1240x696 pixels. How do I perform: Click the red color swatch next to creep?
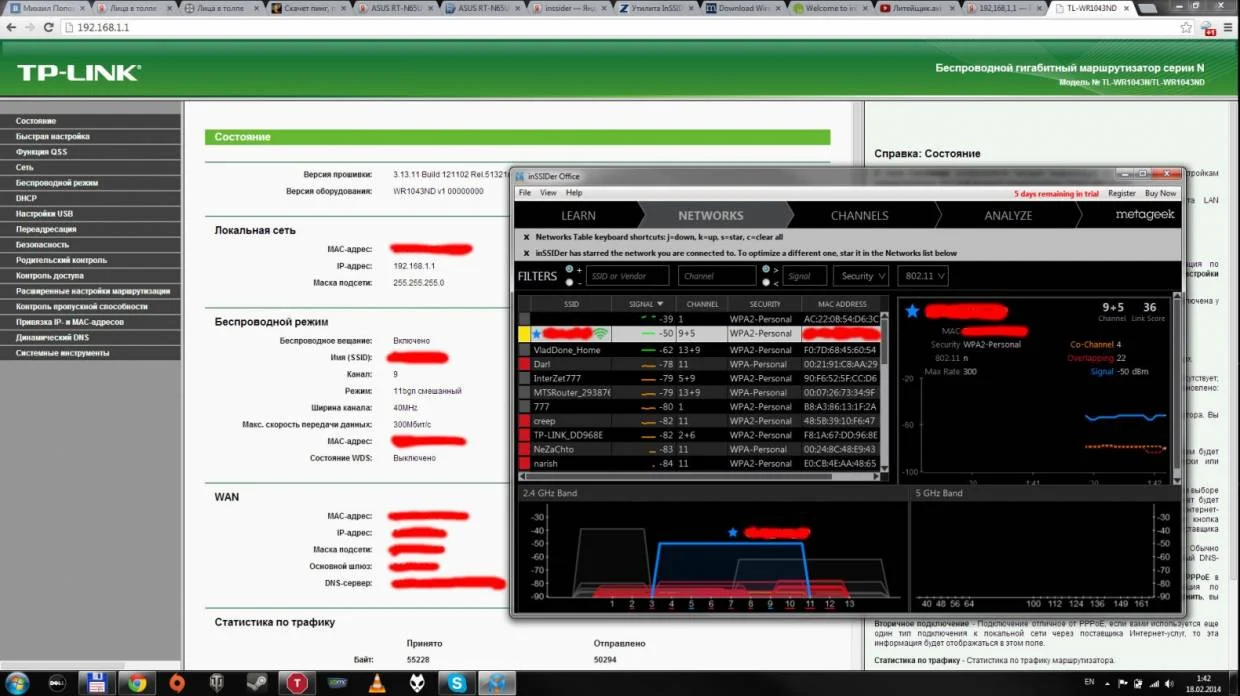[524, 421]
